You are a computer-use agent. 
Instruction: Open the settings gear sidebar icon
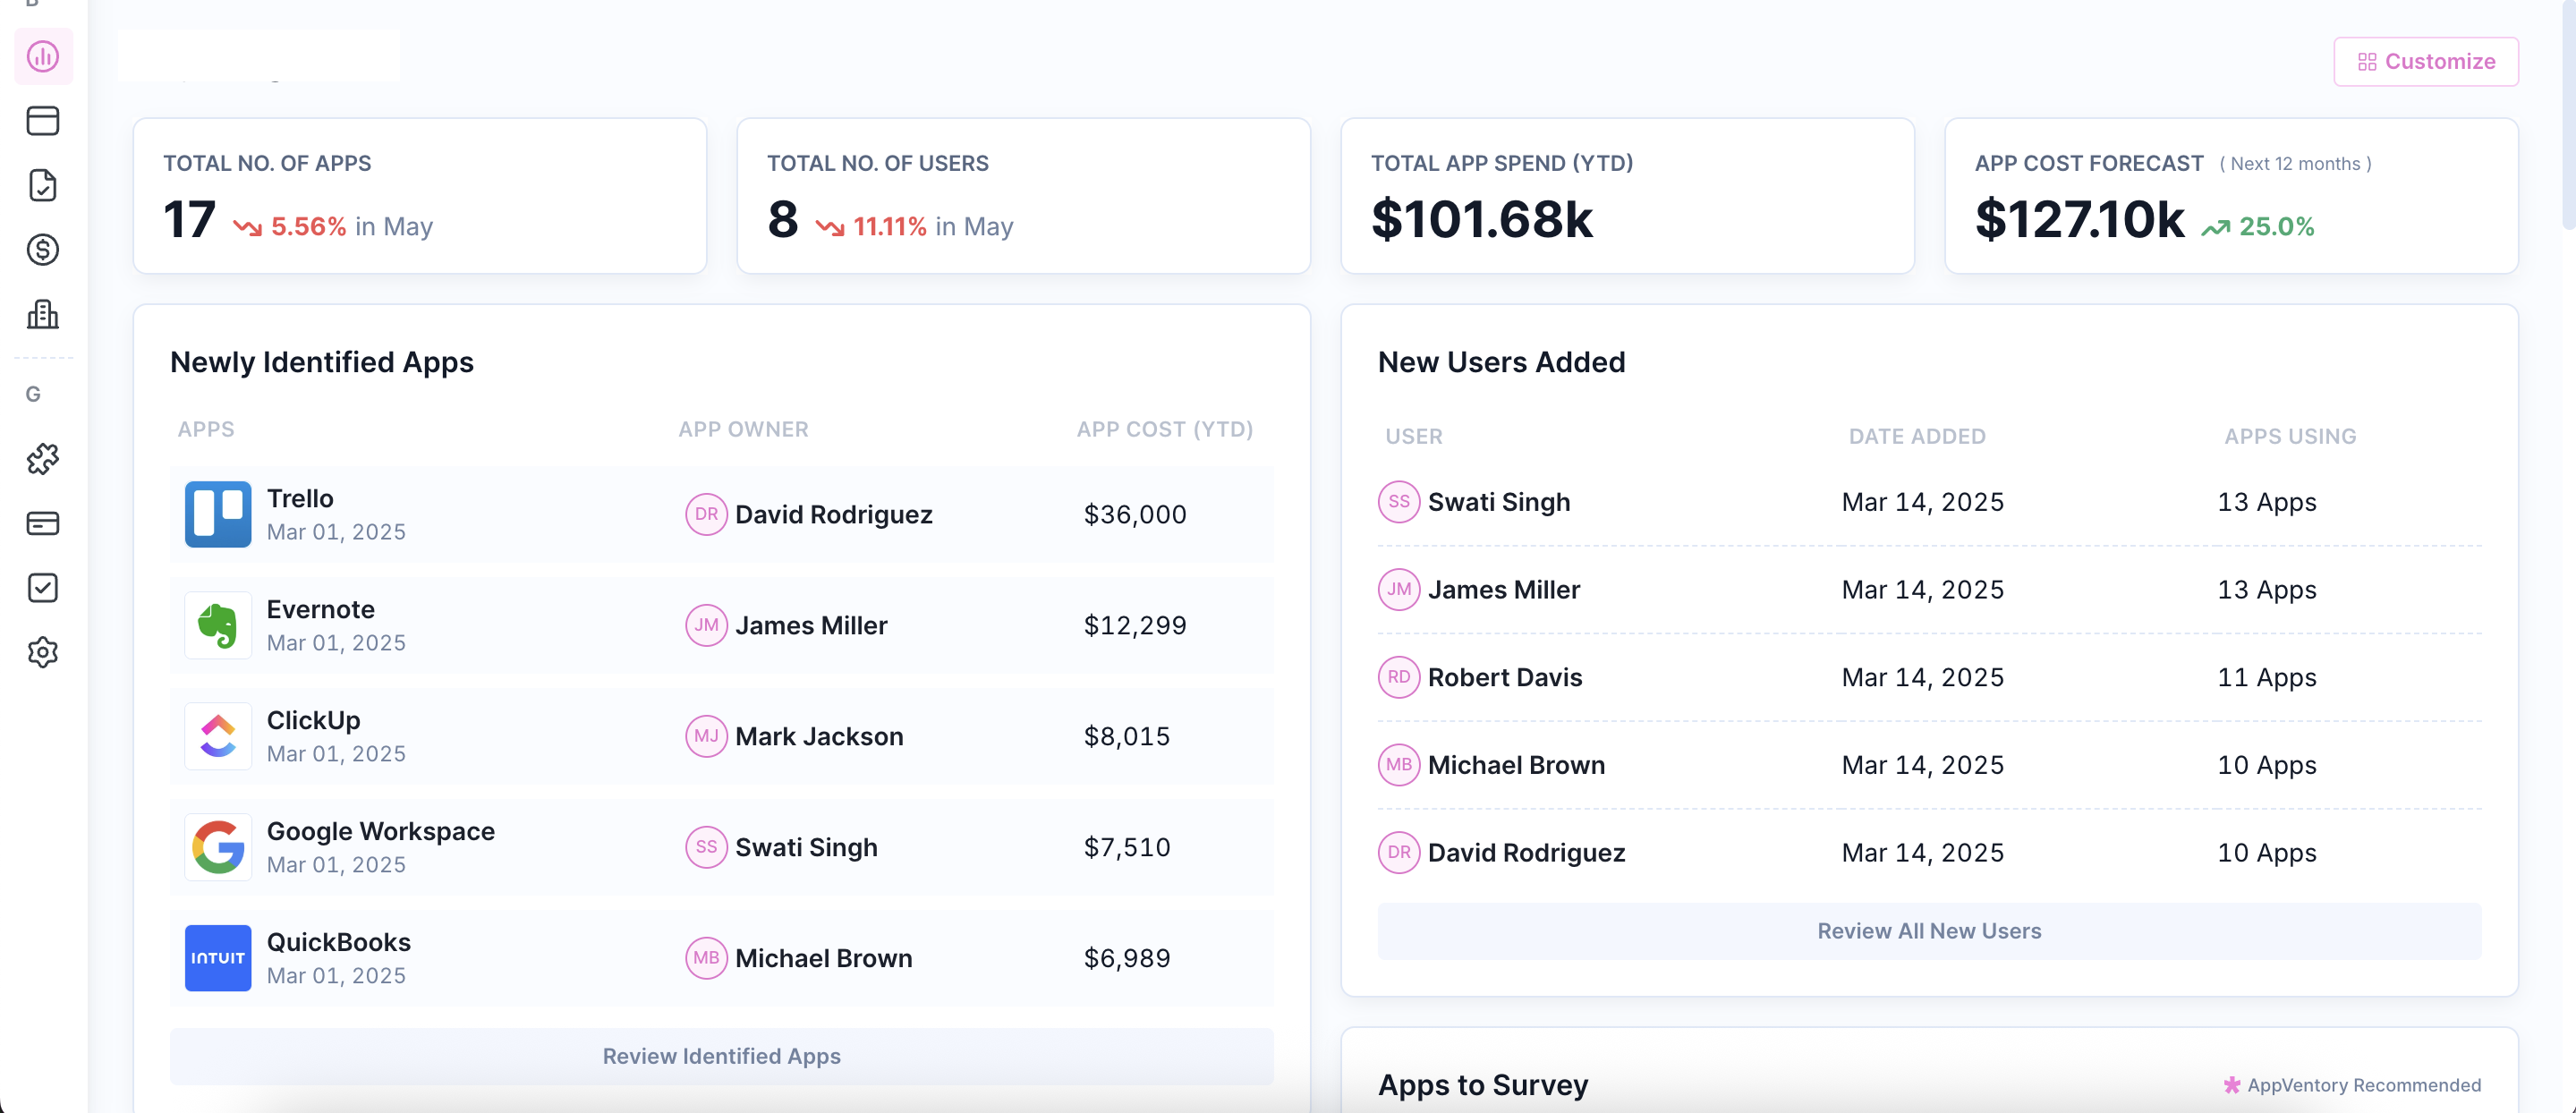43,653
